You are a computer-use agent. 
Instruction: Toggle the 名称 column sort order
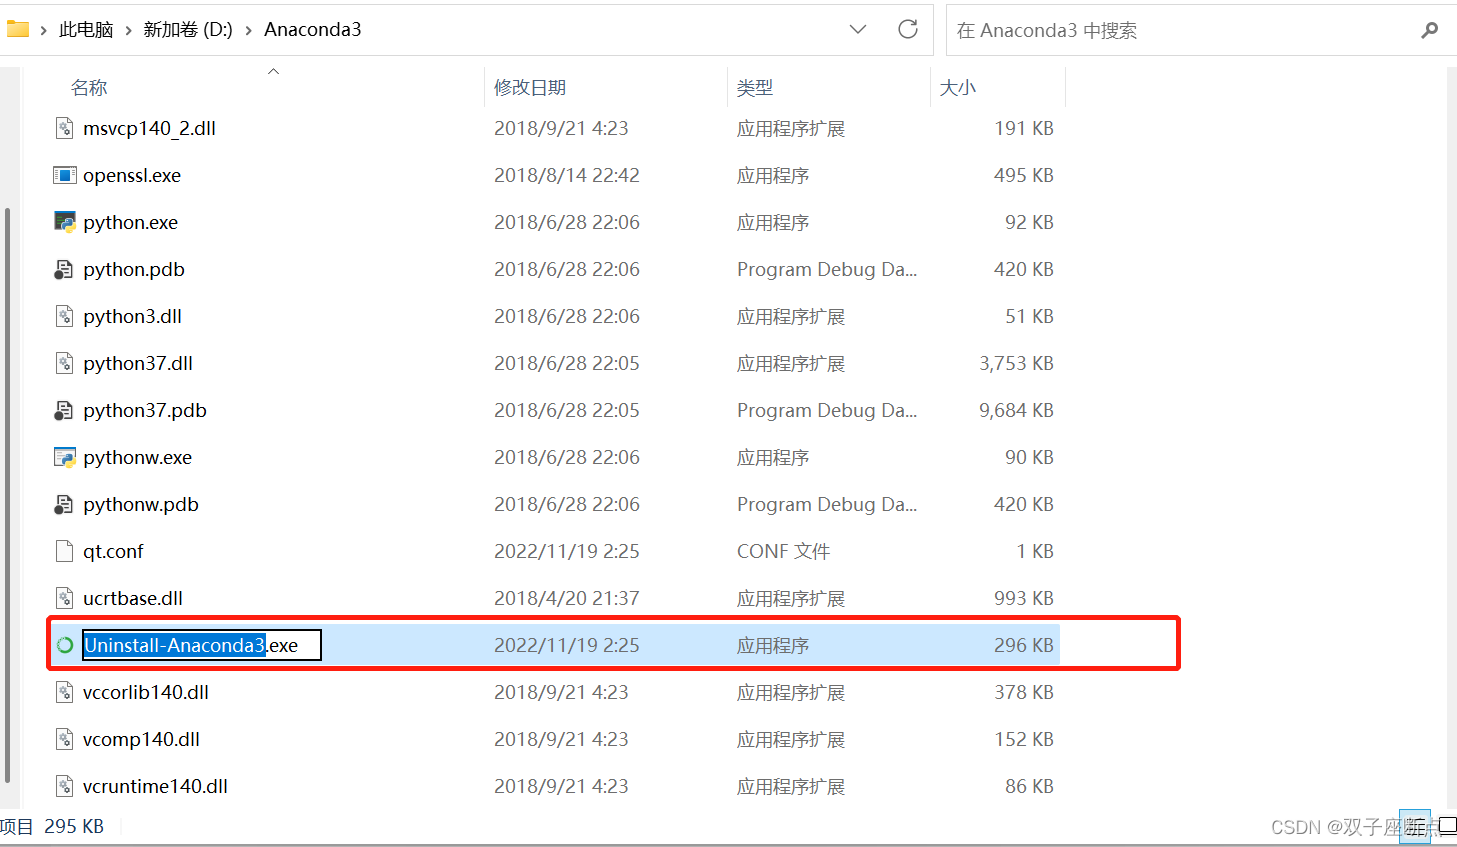click(x=89, y=87)
